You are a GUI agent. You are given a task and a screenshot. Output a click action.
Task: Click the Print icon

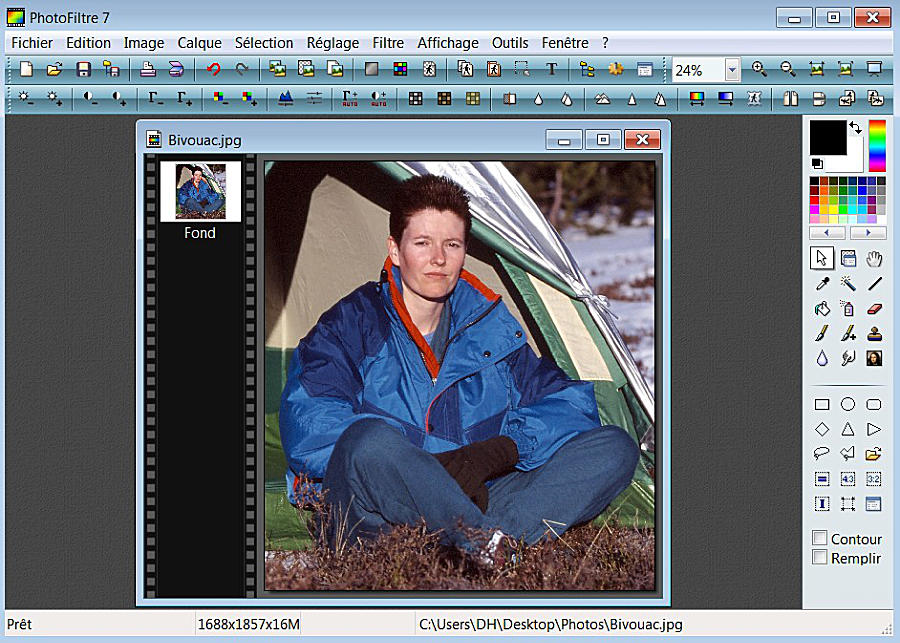(x=148, y=69)
